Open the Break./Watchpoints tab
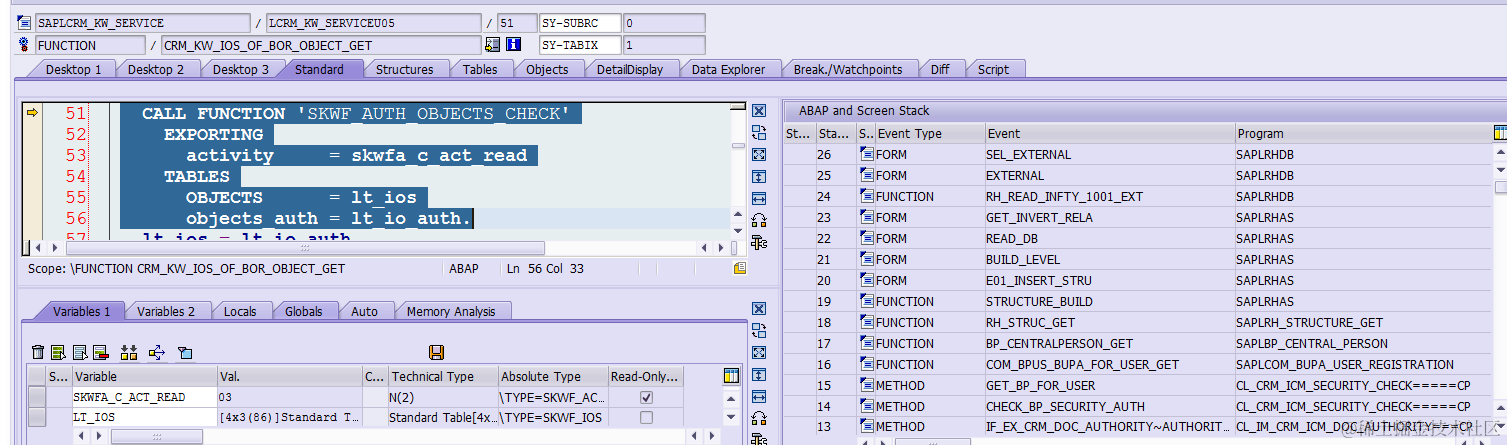This screenshot has width=1507, height=445. pyautogui.click(x=848, y=69)
